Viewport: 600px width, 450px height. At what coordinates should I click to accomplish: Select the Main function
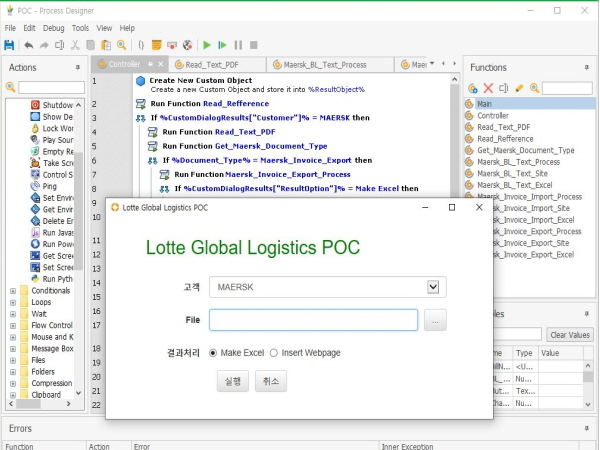coord(530,104)
